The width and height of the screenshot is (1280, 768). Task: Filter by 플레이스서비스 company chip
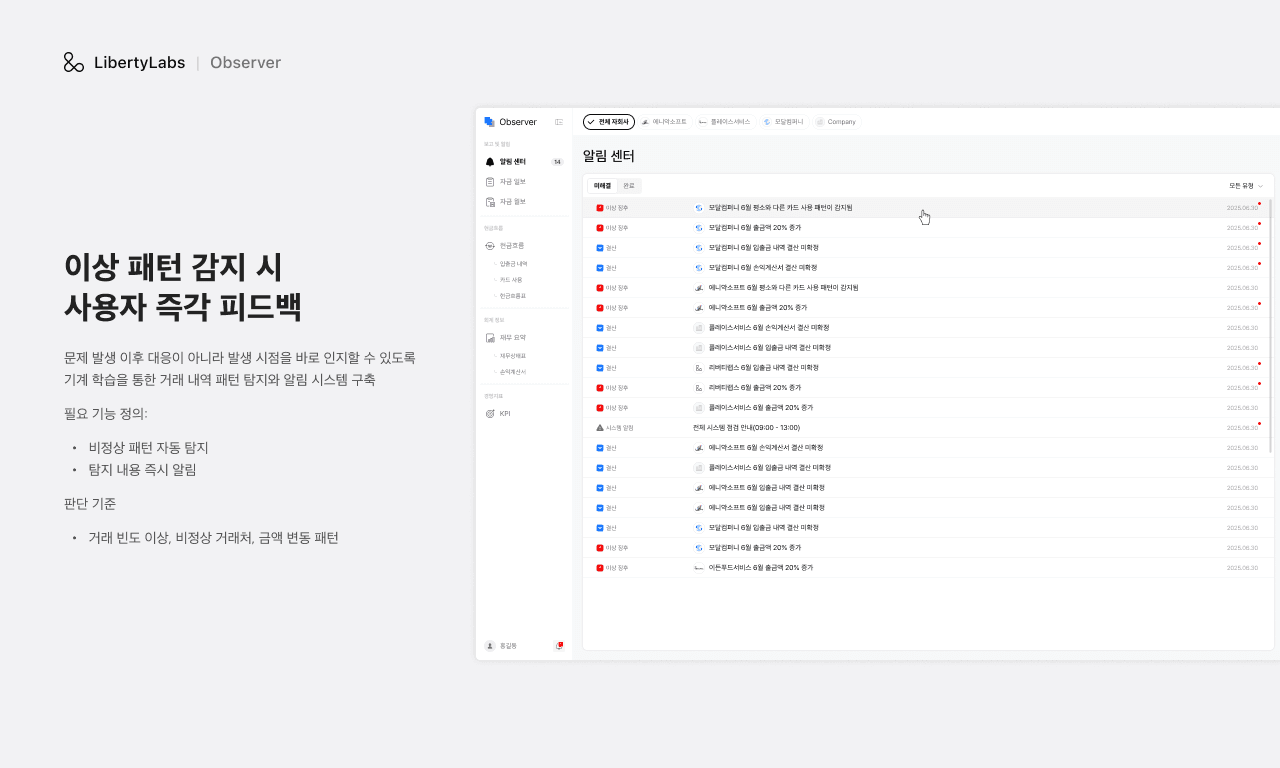(724, 122)
